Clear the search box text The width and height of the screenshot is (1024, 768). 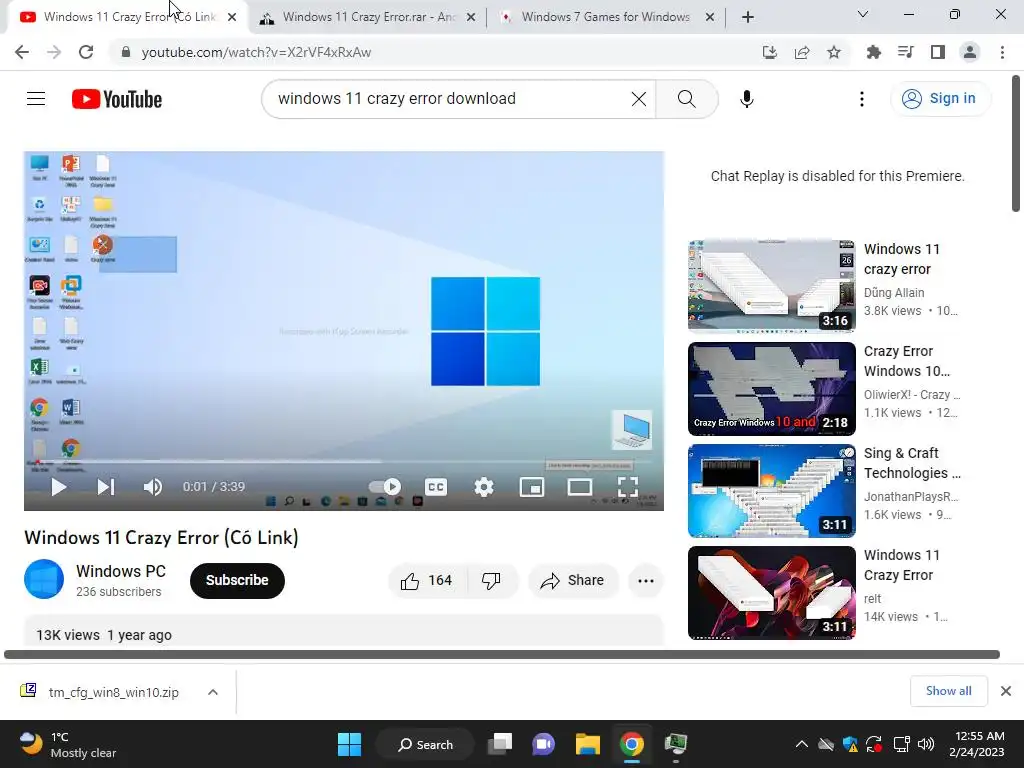[639, 99]
